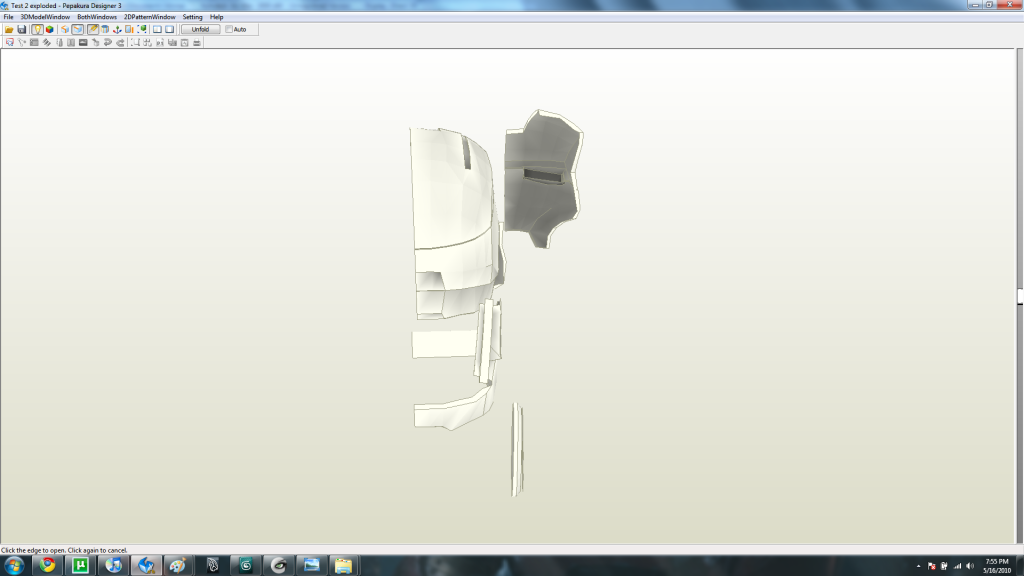Viewport: 1024px width, 576px height.
Task: Open the BothWindows menu
Action: (x=97, y=17)
